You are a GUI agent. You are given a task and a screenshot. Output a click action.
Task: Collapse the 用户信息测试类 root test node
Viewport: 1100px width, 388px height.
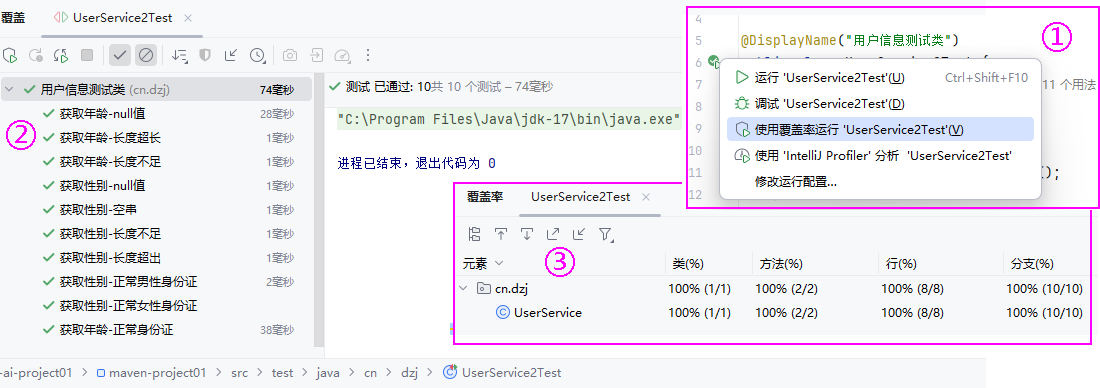[9, 89]
